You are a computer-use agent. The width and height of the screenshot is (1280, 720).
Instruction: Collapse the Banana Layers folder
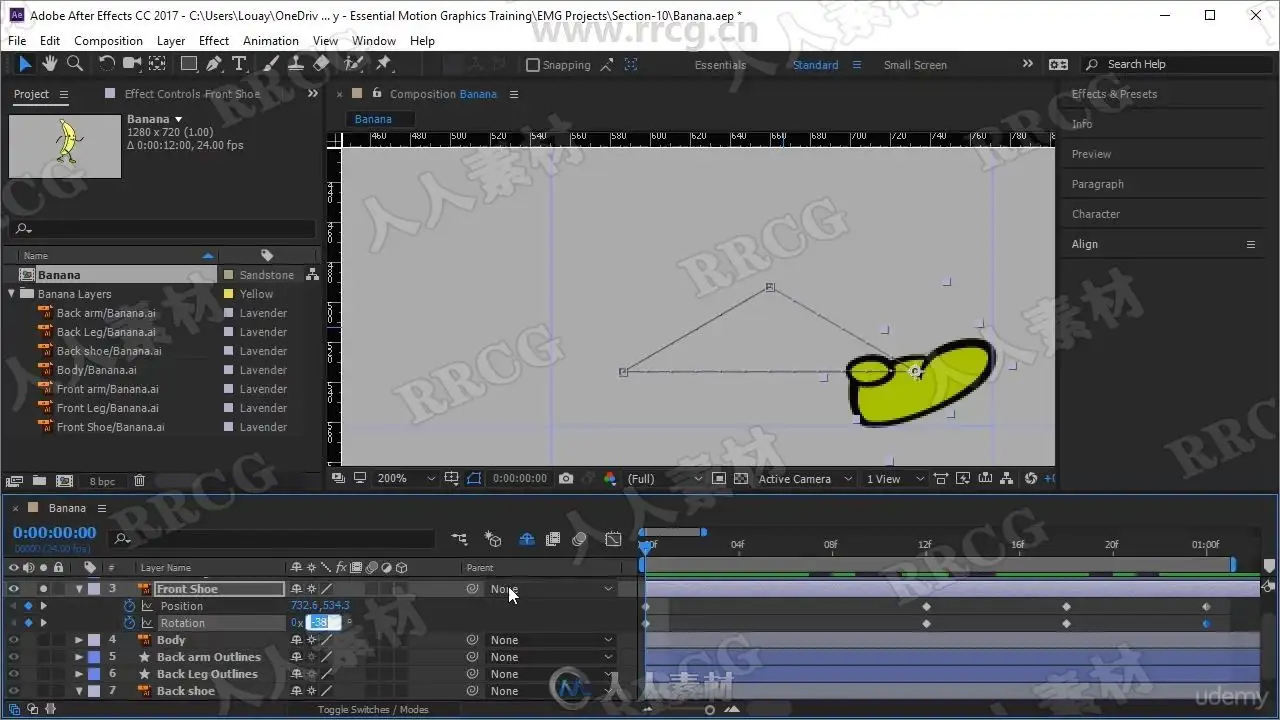pos(12,294)
